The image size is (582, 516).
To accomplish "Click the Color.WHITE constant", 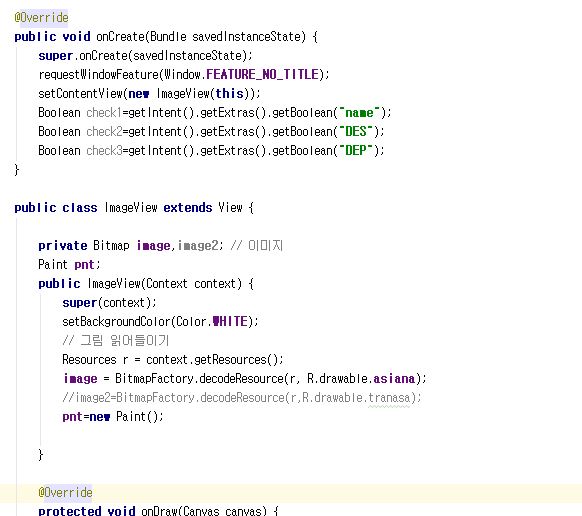I will (x=212, y=321).
